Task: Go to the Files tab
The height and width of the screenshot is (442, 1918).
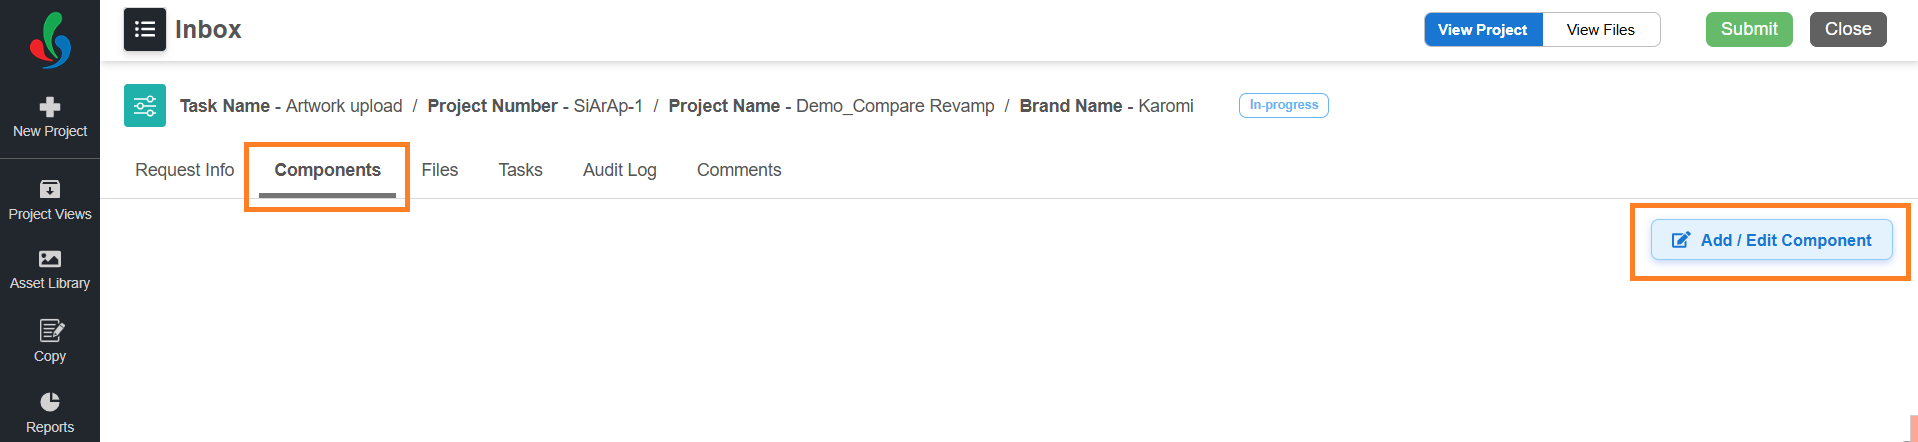Action: (x=439, y=170)
